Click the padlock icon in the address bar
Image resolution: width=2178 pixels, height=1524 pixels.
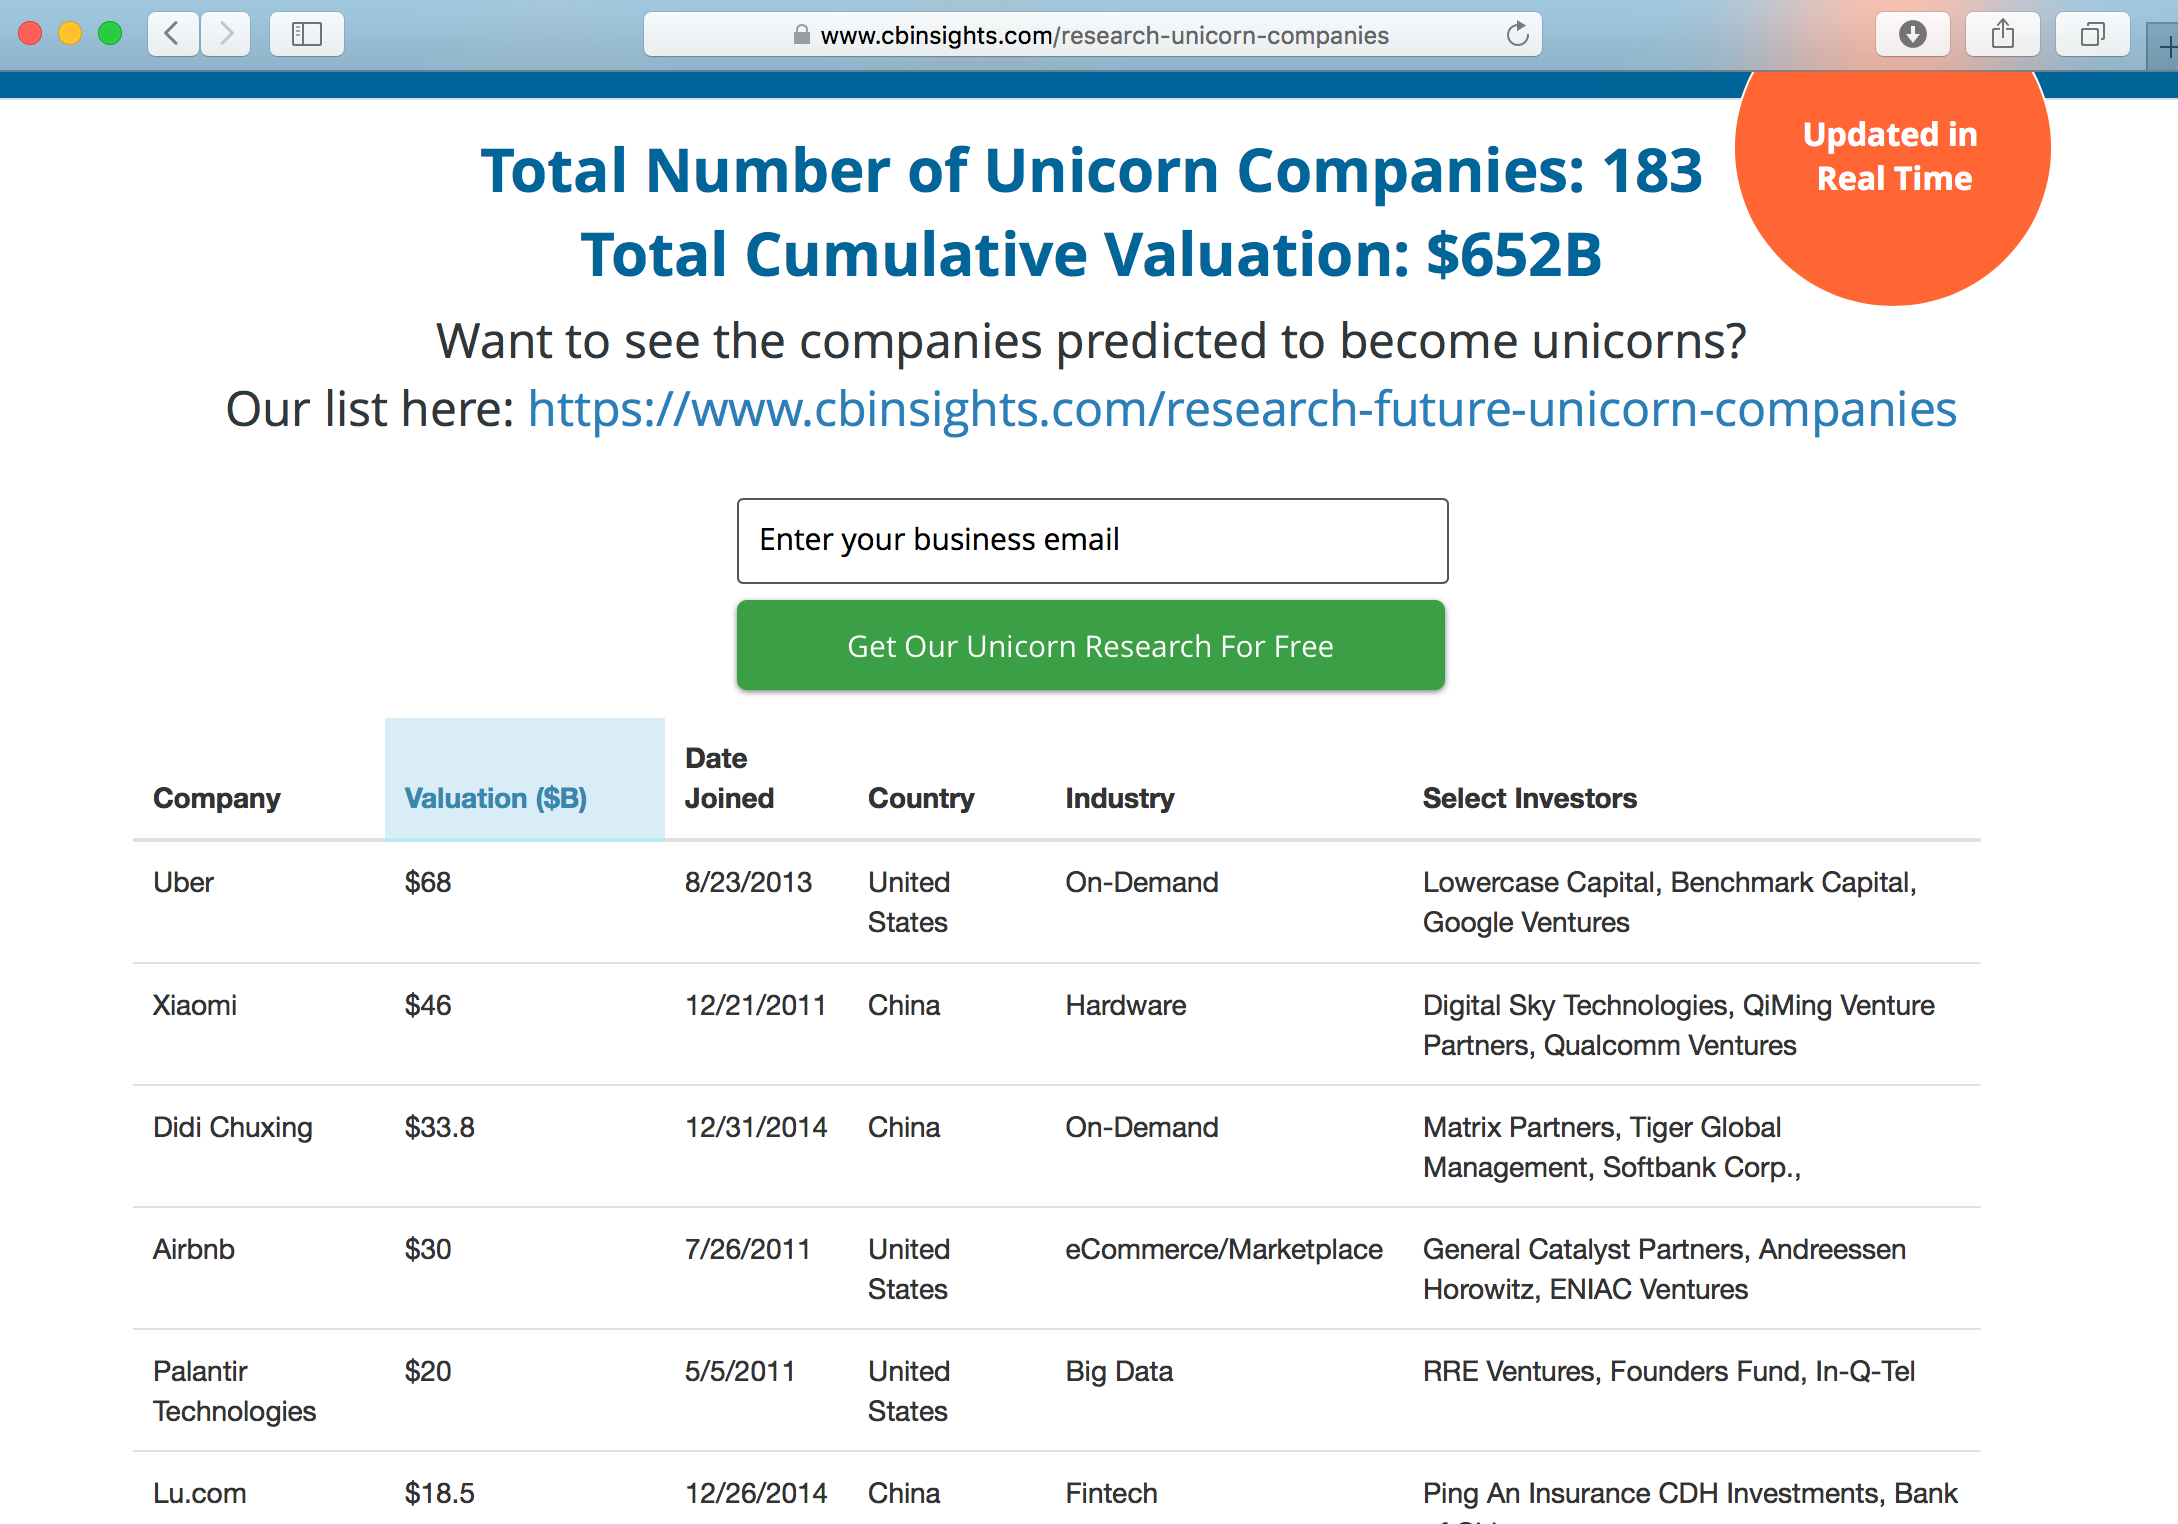(801, 35)
